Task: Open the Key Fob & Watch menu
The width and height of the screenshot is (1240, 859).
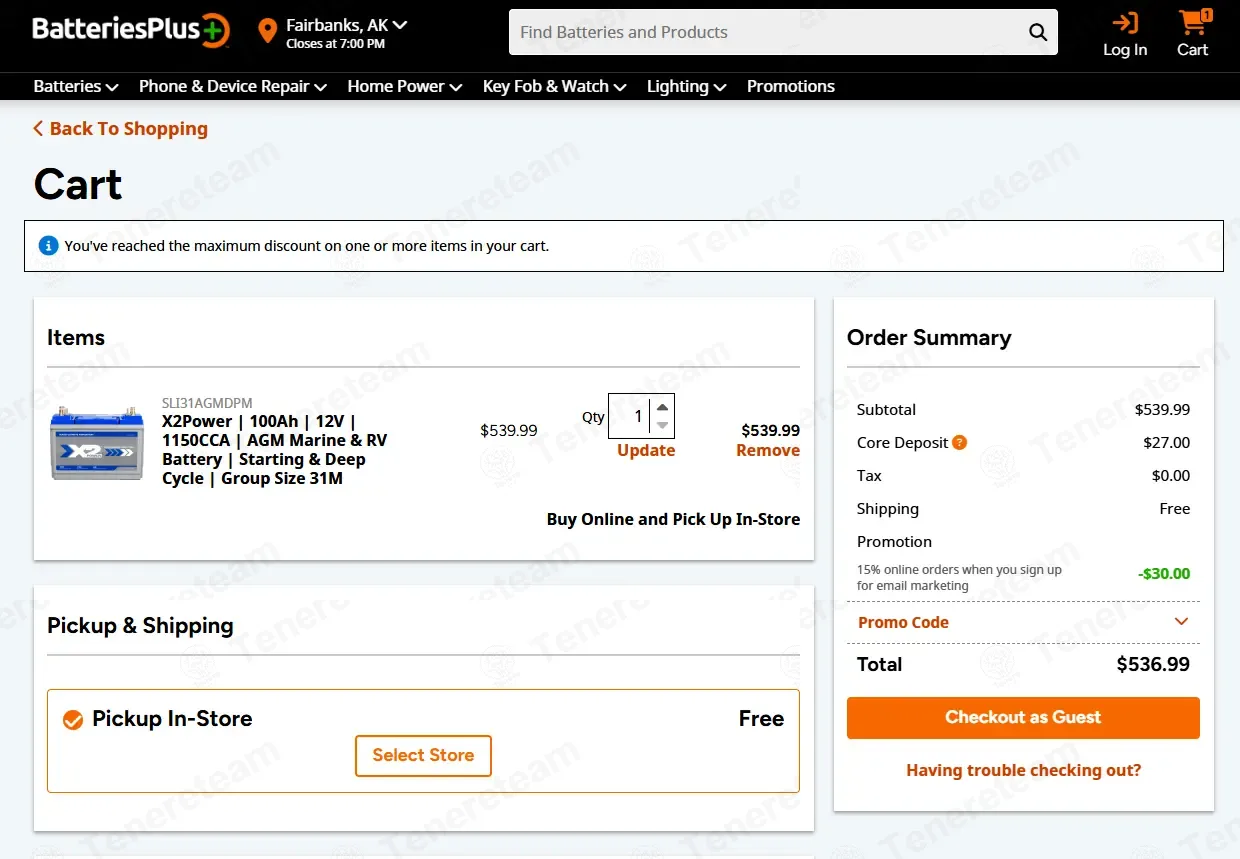Action: pyautogui.click(x=555, y=86)
